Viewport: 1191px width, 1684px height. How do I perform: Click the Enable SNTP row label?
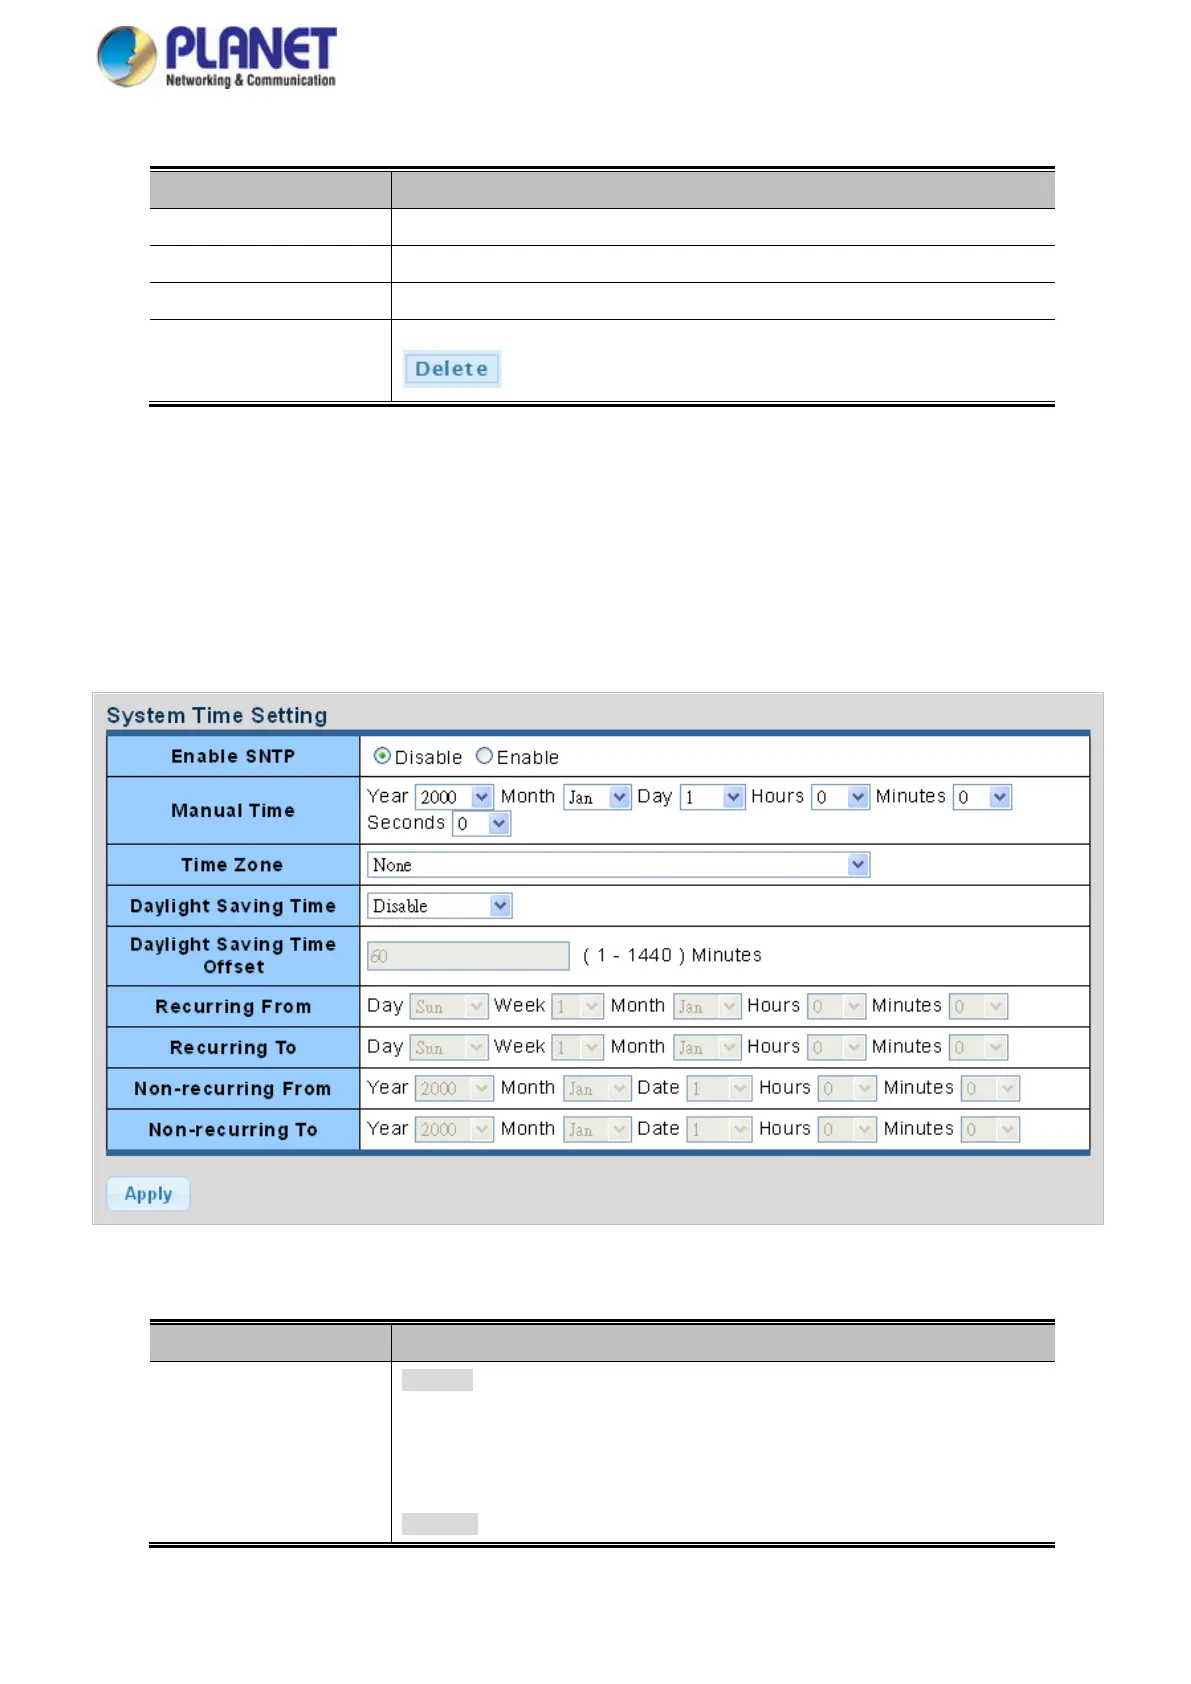pyautogui.click(x=233, y=756)
